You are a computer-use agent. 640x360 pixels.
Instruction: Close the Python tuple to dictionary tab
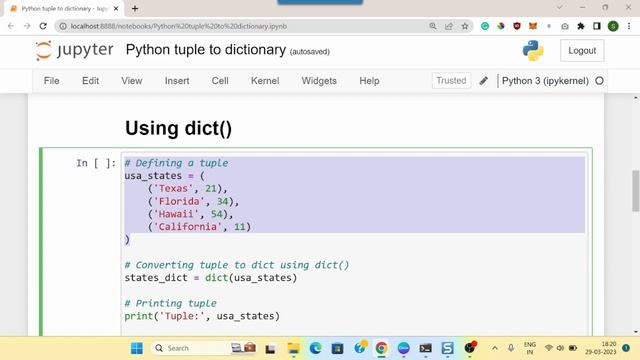(116, 8)
